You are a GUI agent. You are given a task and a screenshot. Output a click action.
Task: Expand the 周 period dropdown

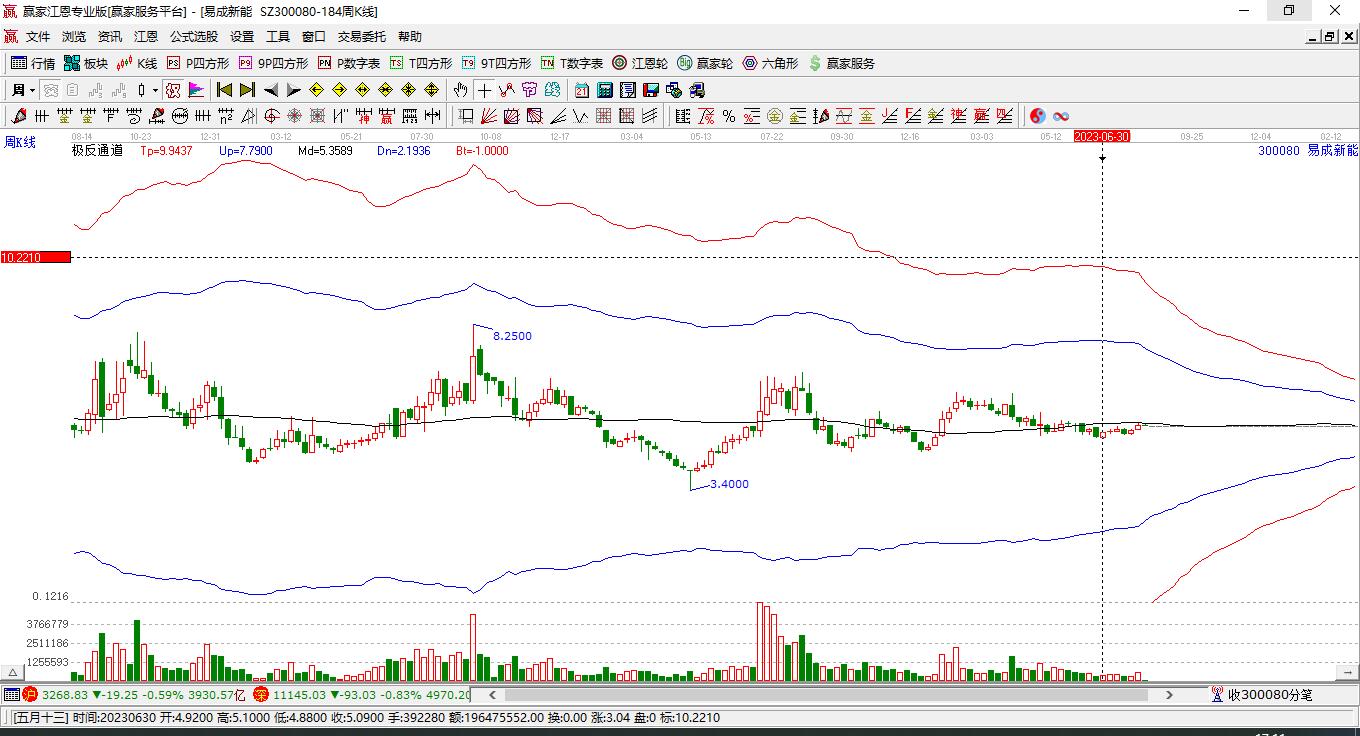coord(32,90)
